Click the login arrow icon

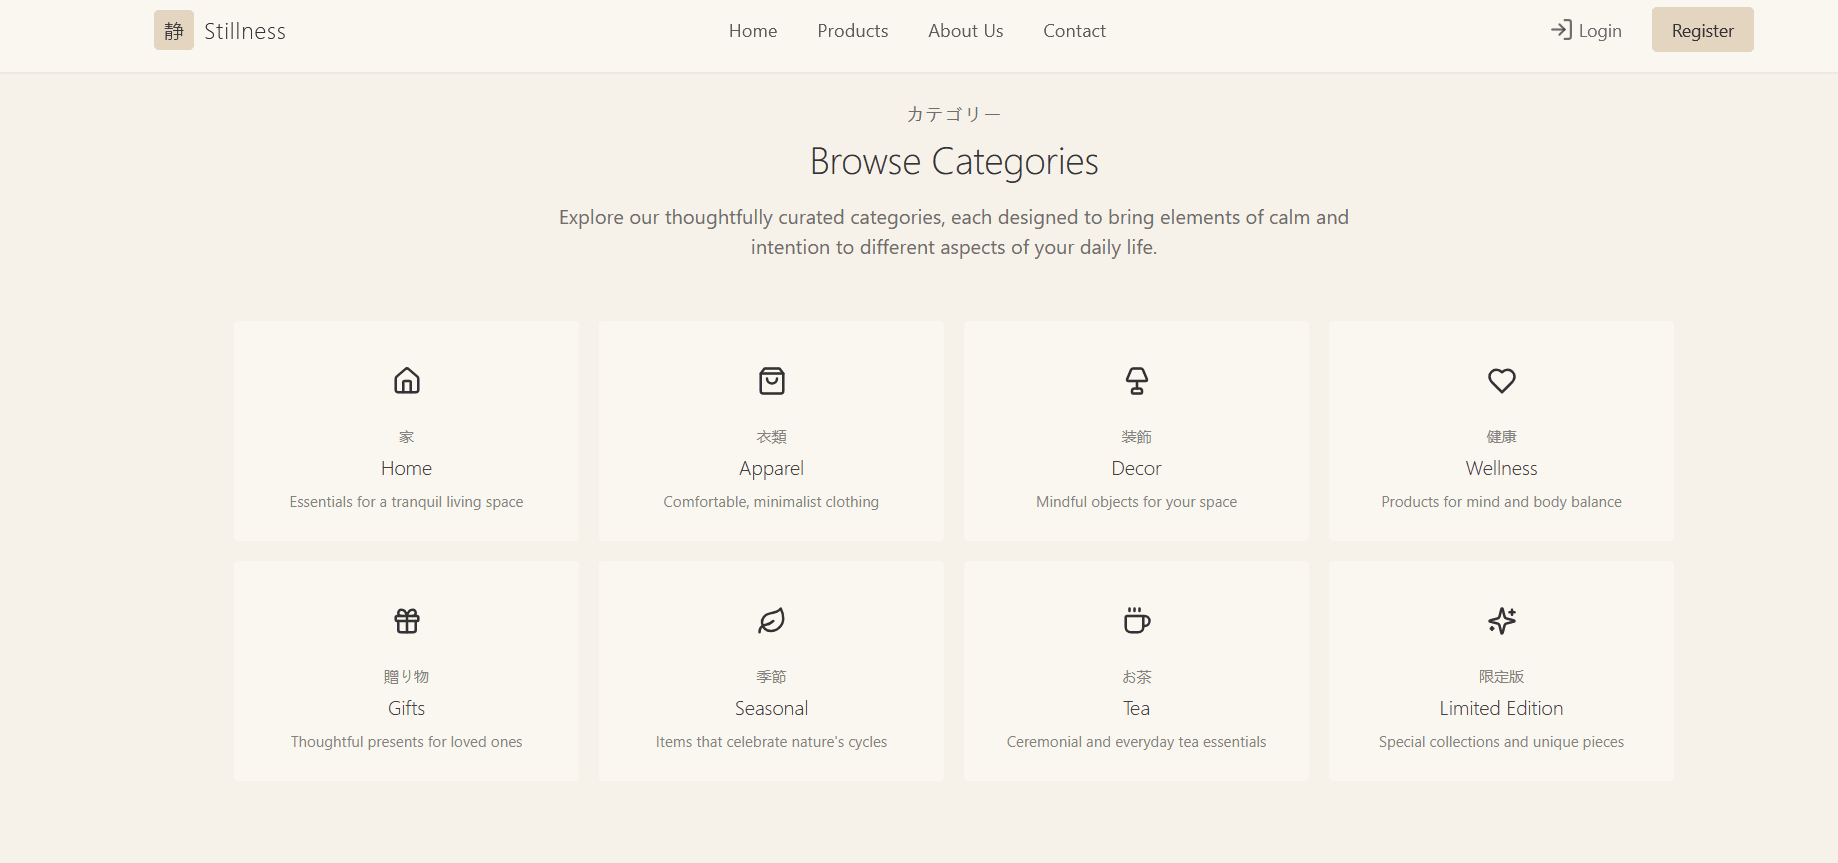pyautogui.click(x=1561, y=30)
